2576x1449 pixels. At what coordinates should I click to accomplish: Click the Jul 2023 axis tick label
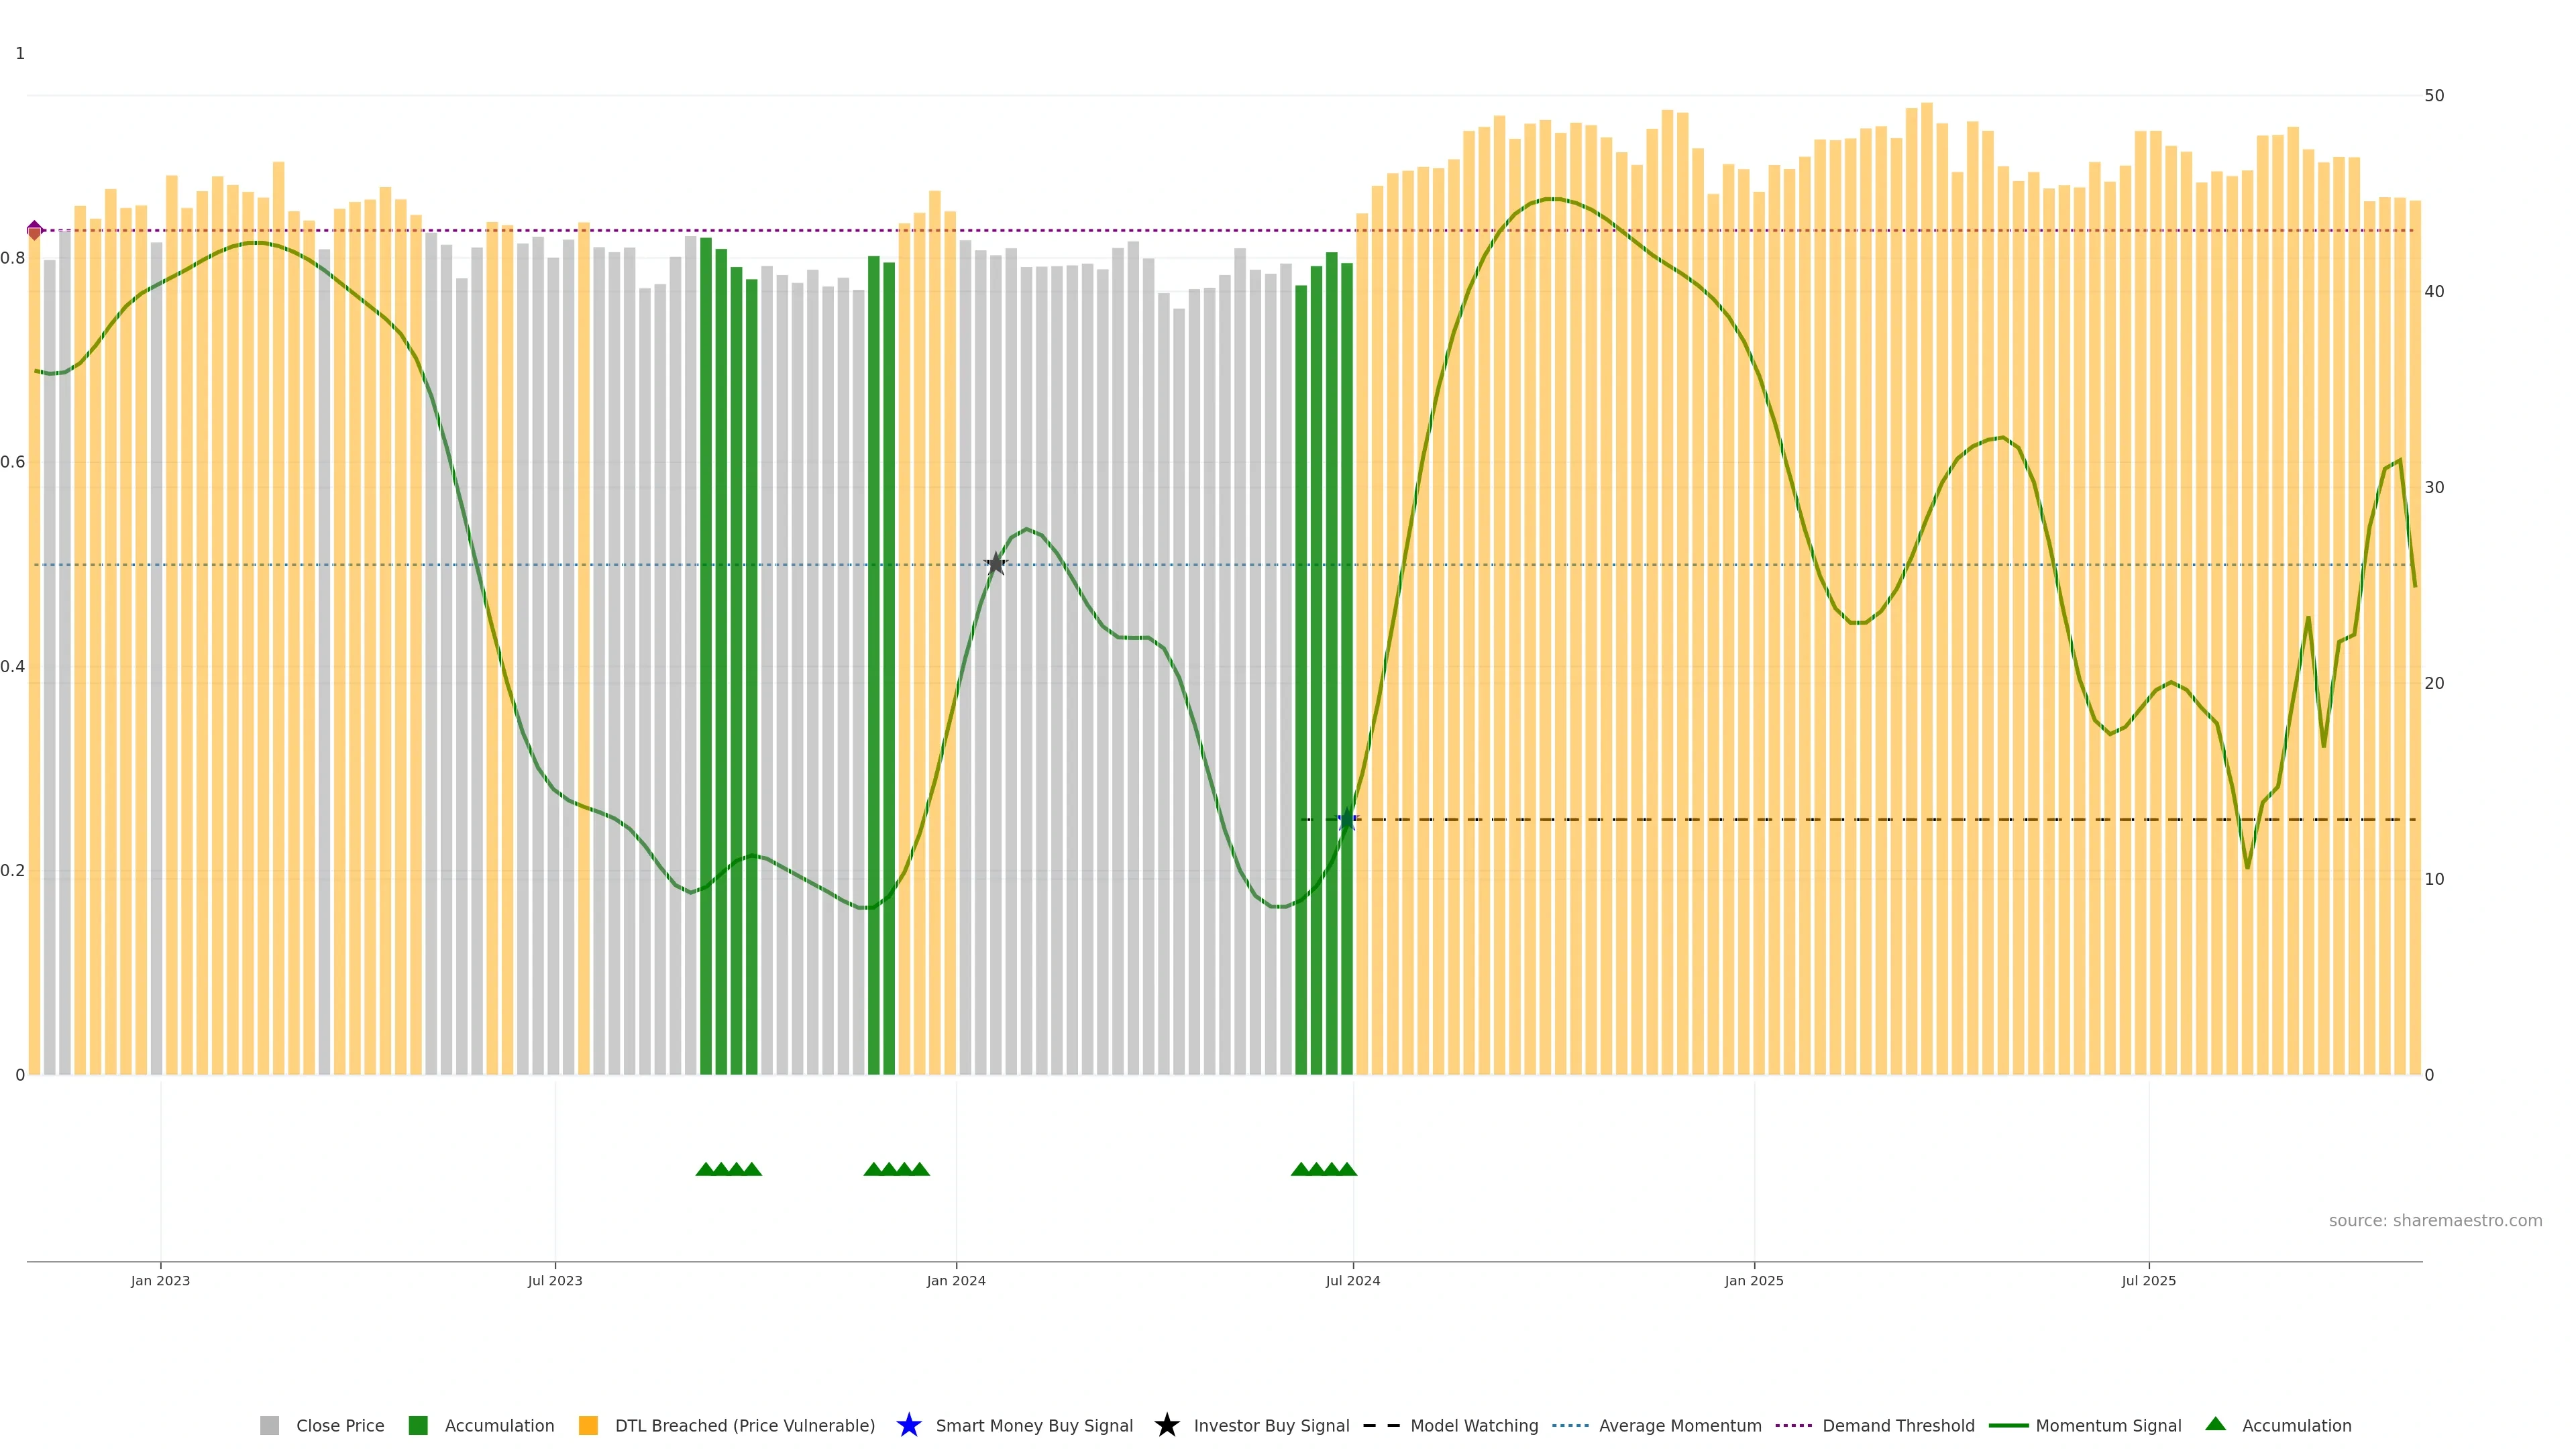pos(555,1280)
